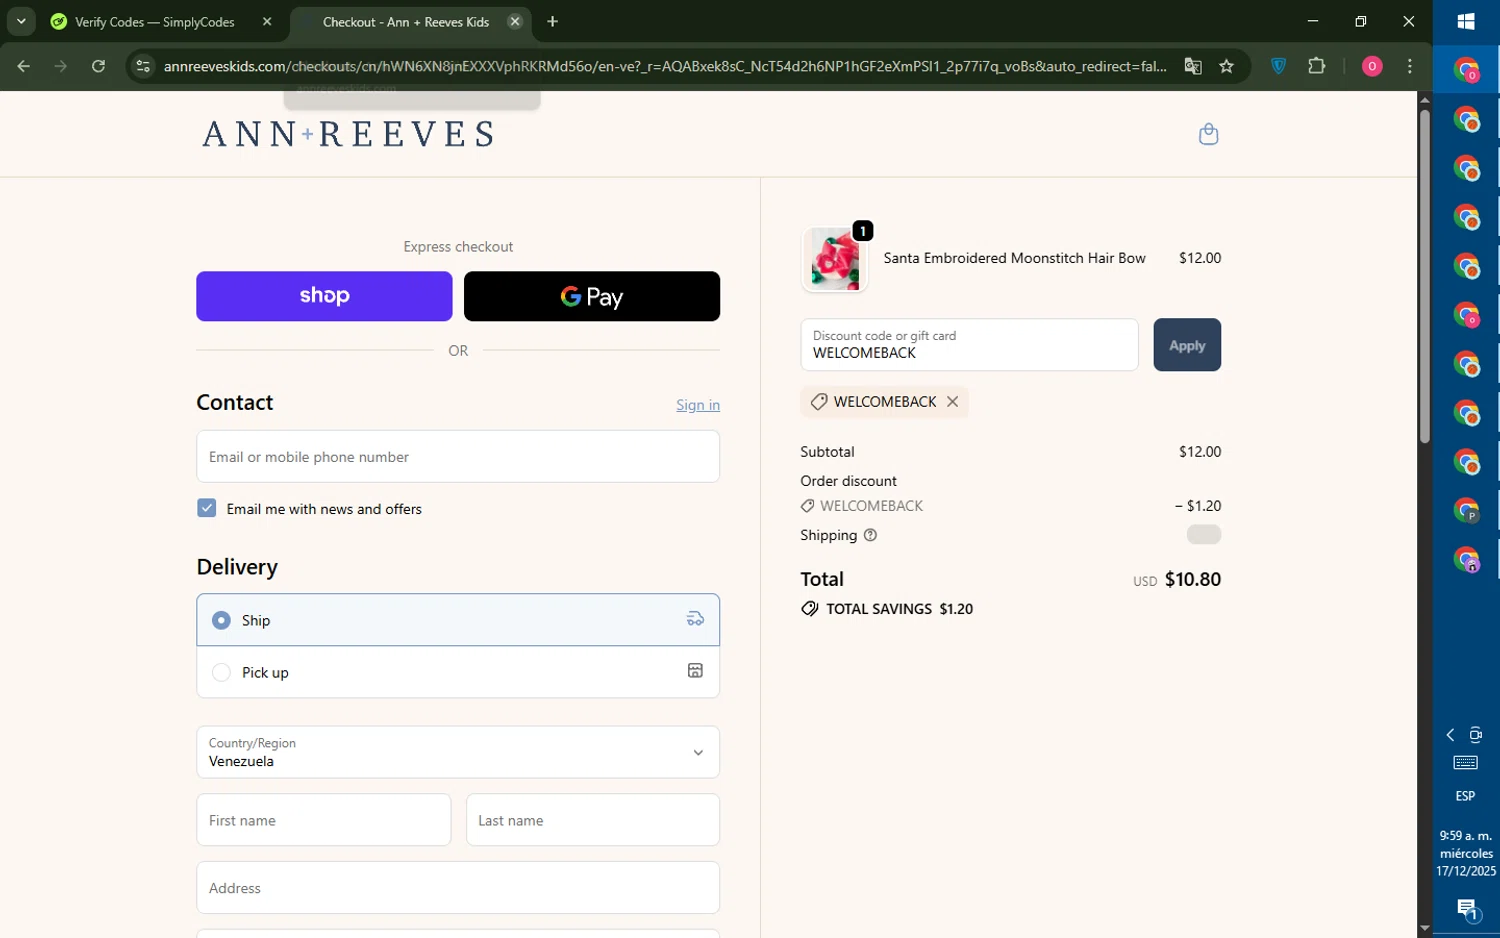Focus the Email or mobile phone field
The height and width of the screenshot is (938, 1500).
pyautogui.click(x=458, y=457)
